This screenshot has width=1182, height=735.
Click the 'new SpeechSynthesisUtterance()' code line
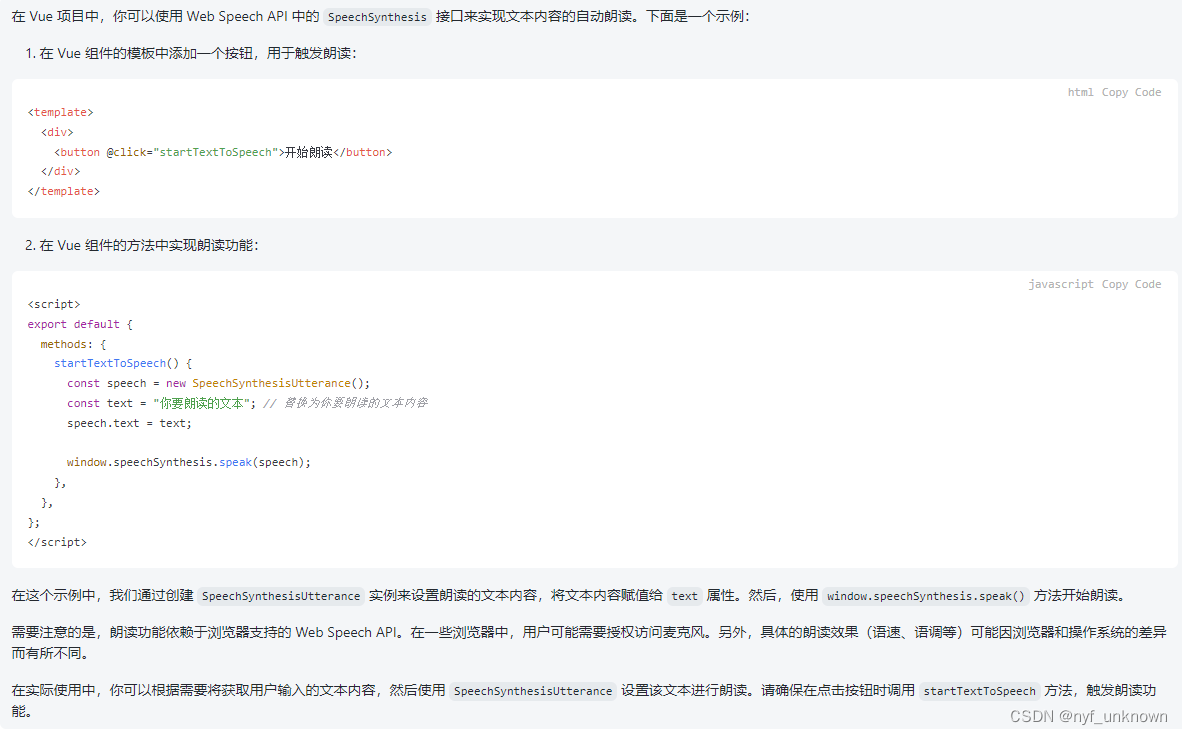click(219, 384)
